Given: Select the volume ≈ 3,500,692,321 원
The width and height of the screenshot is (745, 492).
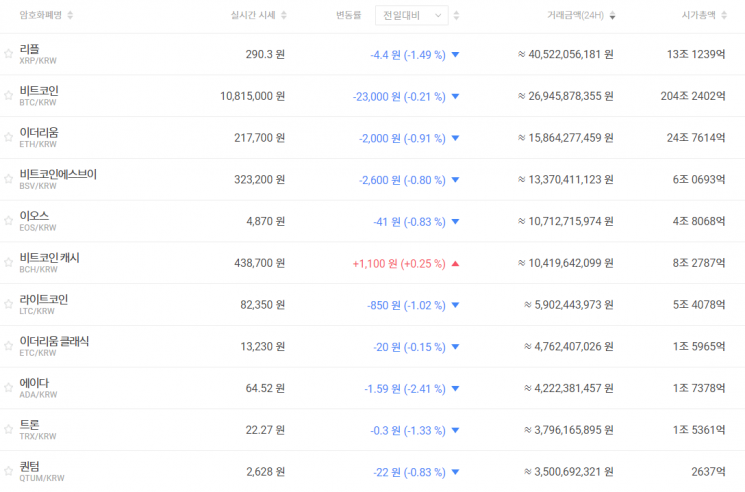Looking at the screenshot, I should (569, 472).
